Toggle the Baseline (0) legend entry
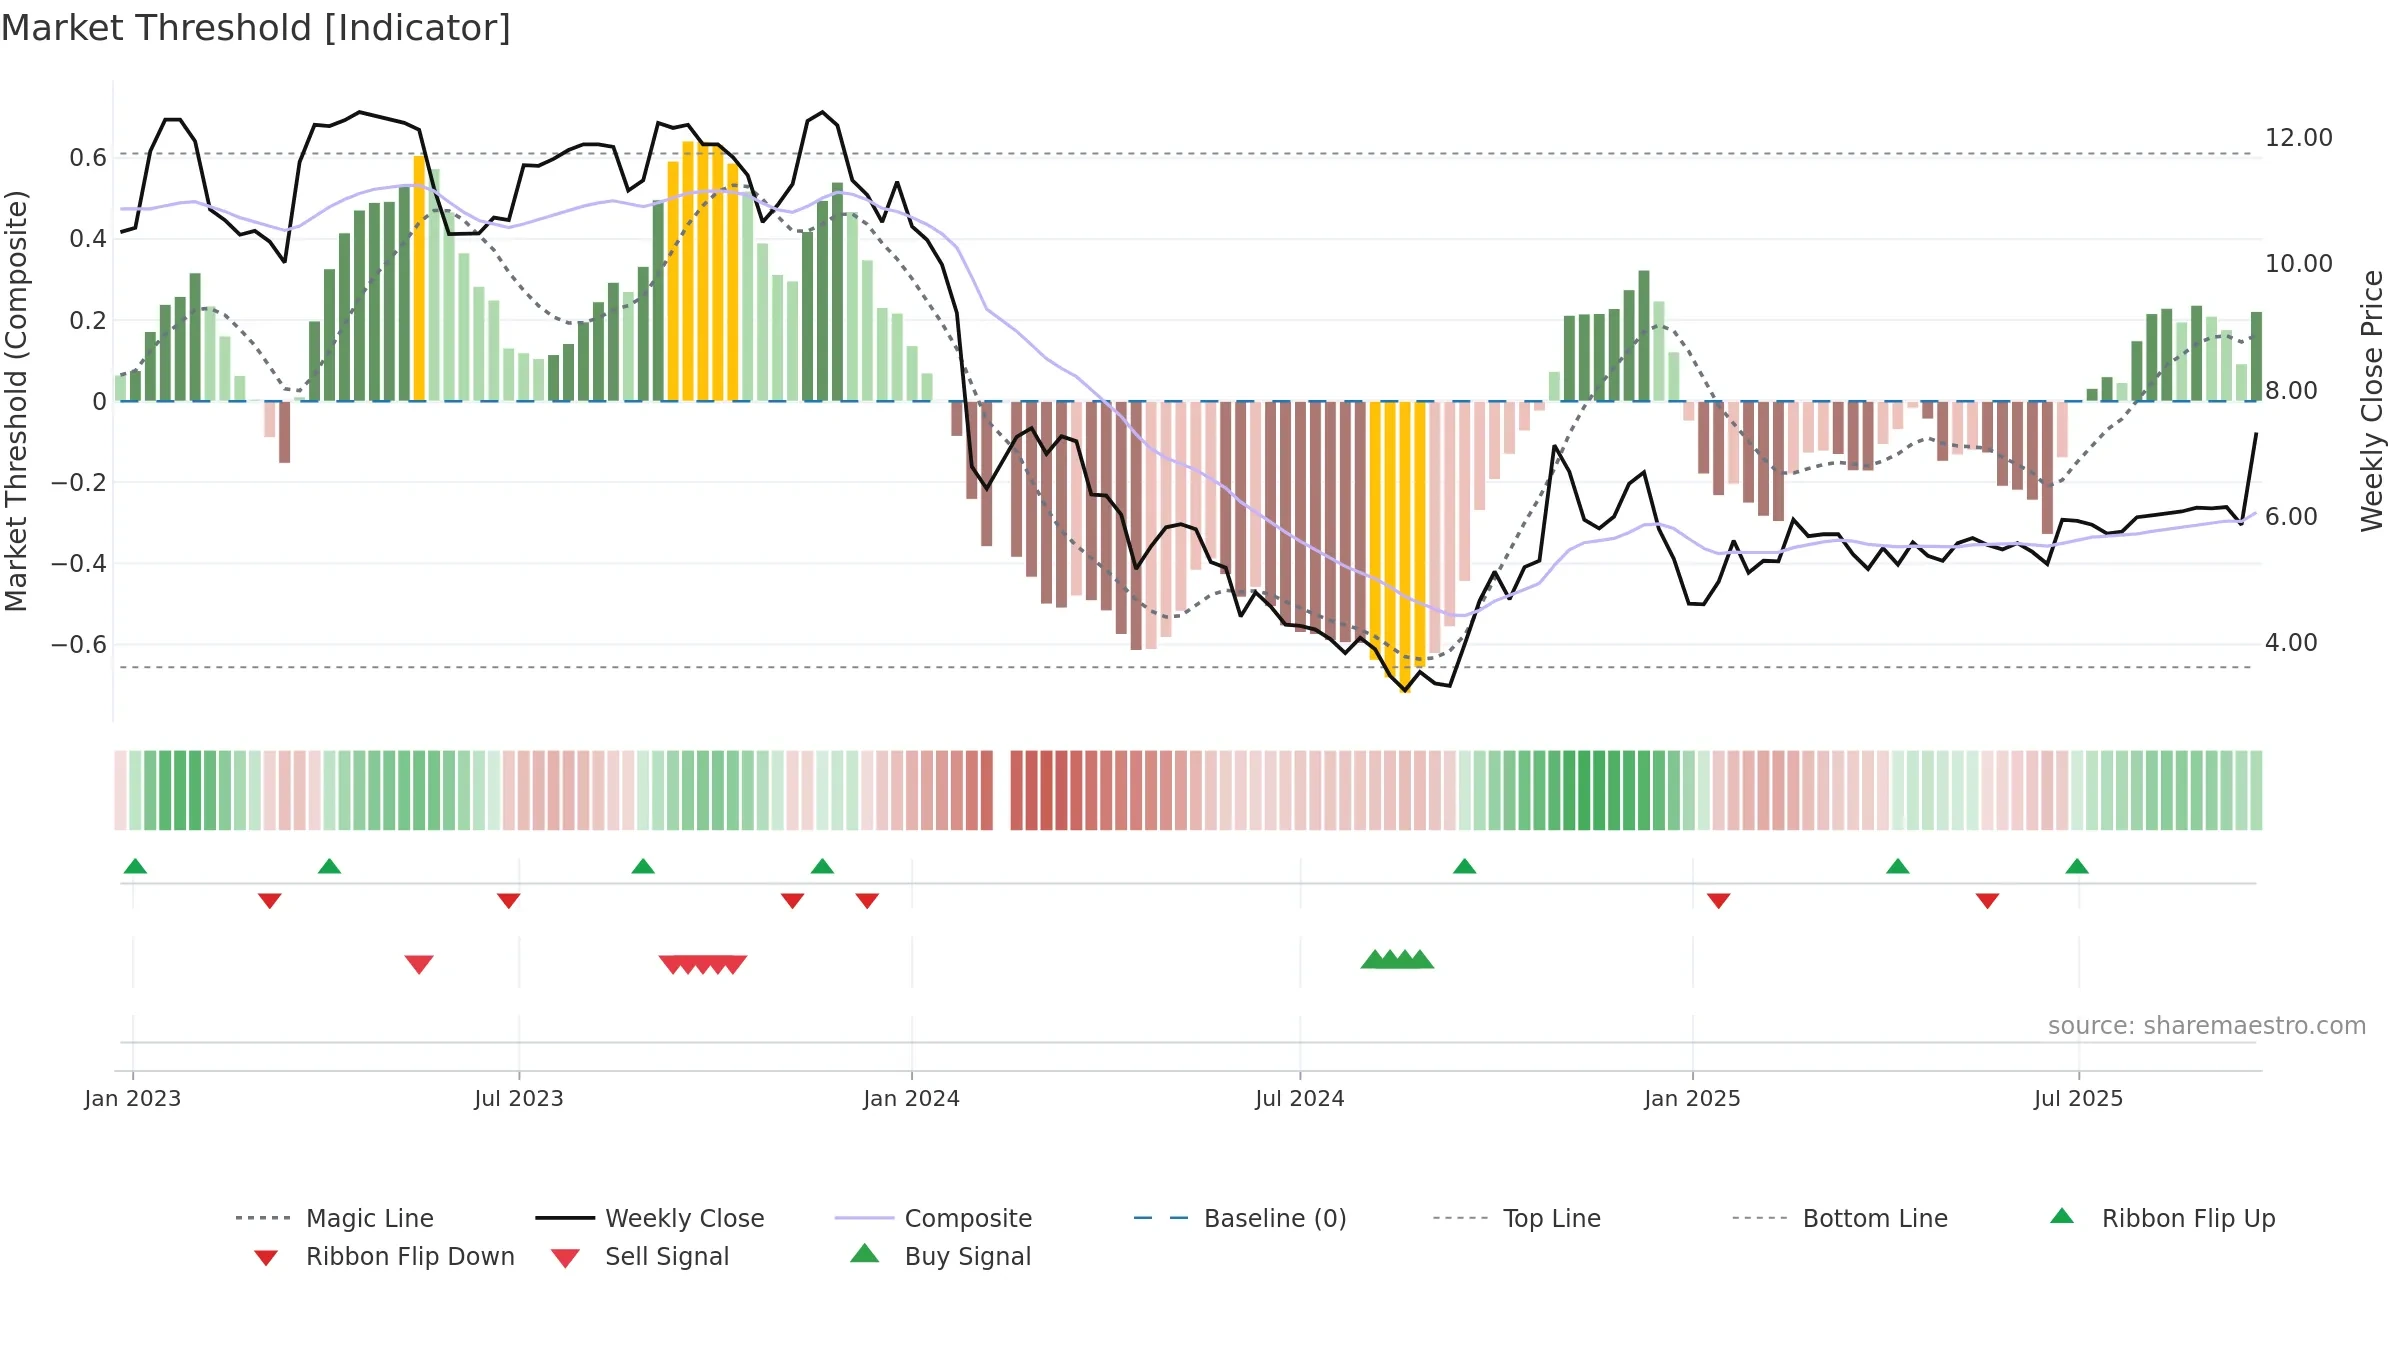The width and height of the screenshot is (2400, 1350). pyautogui.click(x=1240, y=1218)
